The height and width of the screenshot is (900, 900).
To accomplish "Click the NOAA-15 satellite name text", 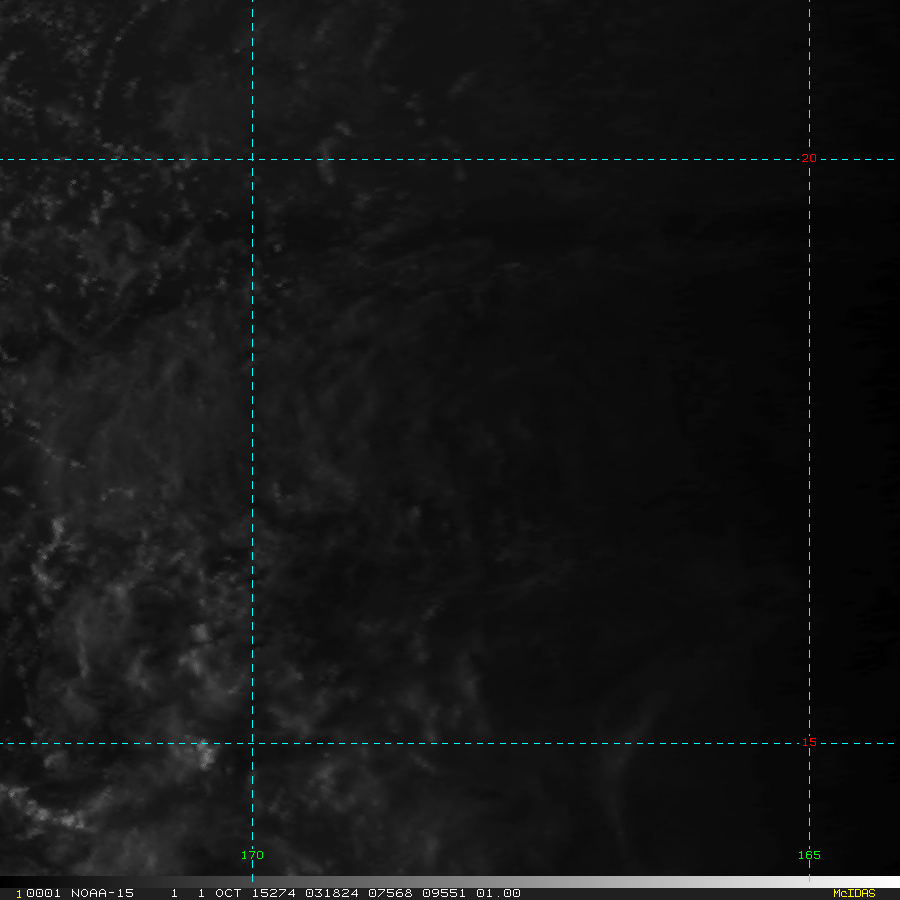I will (x=102, y=893).
